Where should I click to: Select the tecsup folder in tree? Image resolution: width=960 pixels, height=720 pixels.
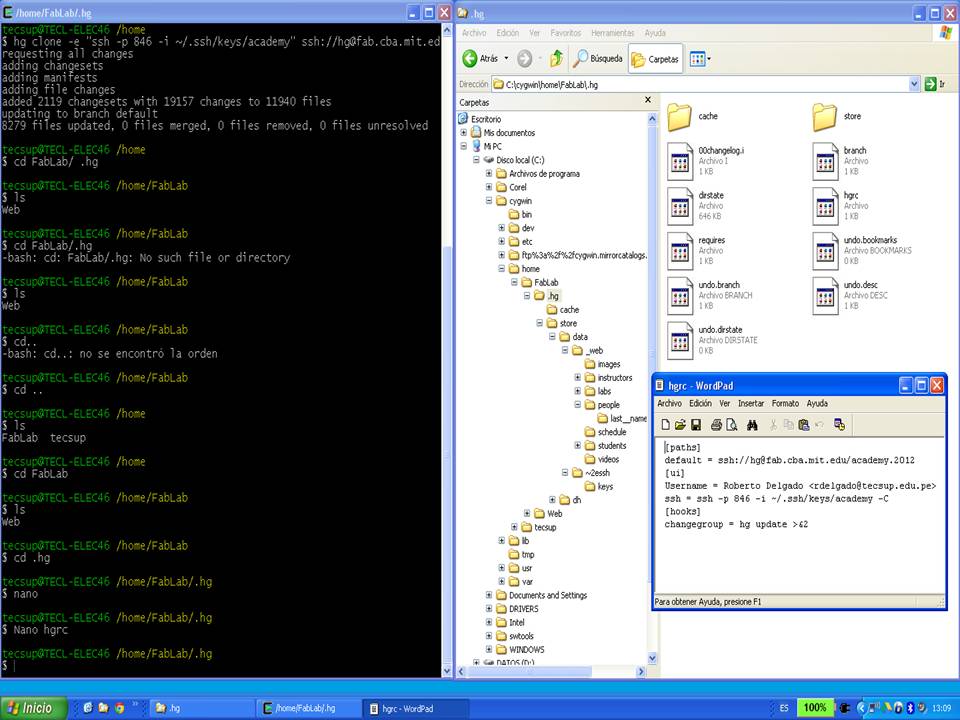click(539, 527)
